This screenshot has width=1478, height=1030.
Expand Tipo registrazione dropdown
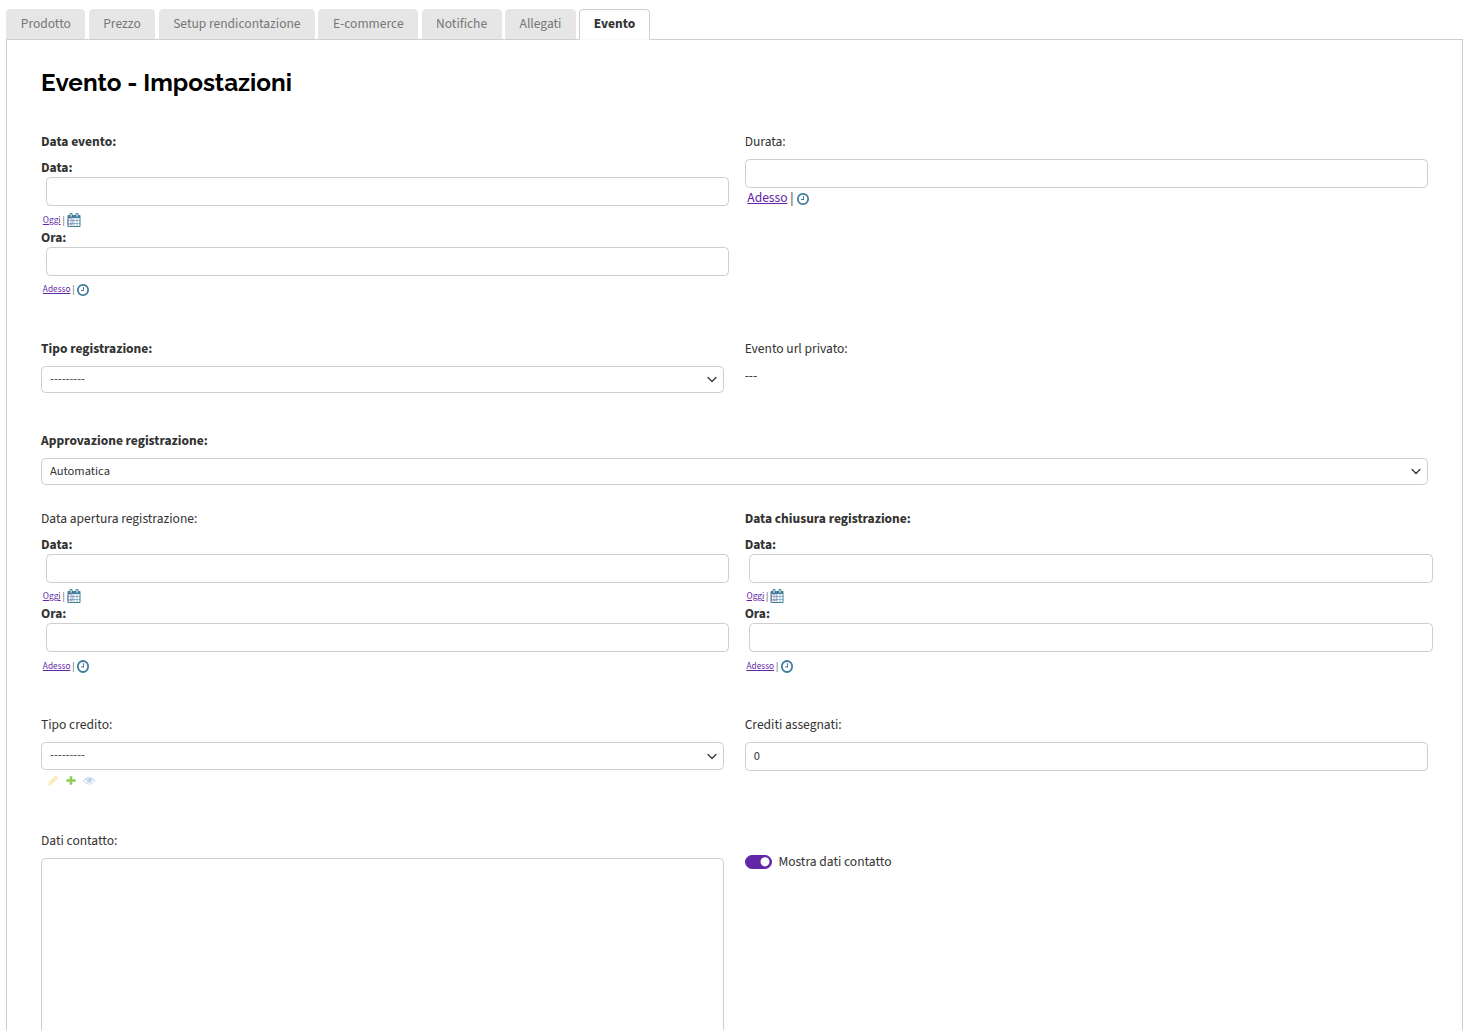(x=382, y=379)
